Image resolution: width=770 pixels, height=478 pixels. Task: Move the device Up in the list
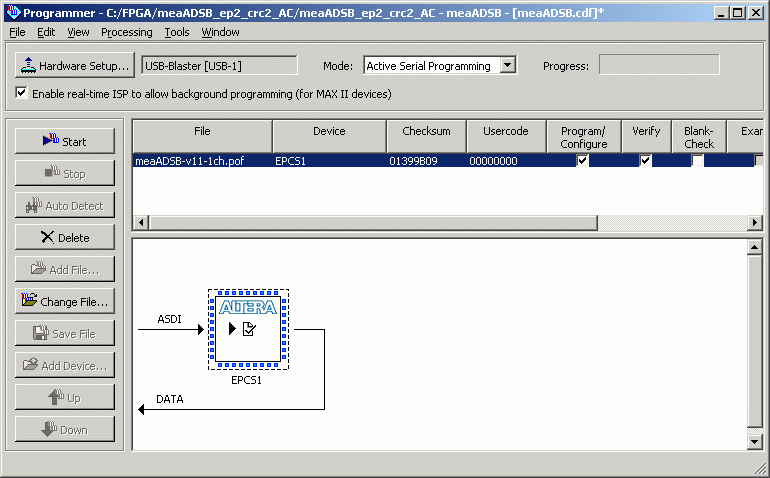(65, 397)
